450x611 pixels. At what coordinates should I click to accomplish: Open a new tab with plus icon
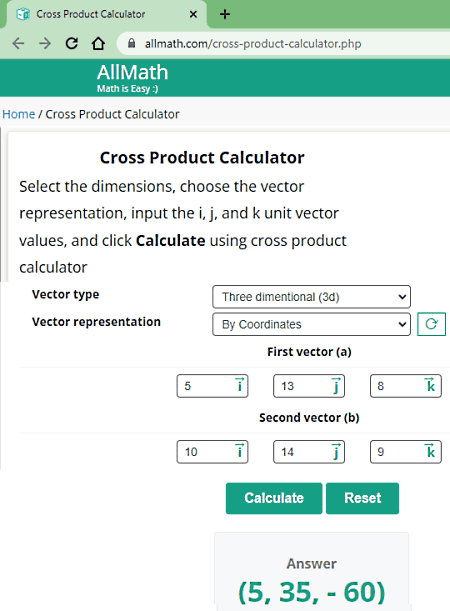coord(225,14)
